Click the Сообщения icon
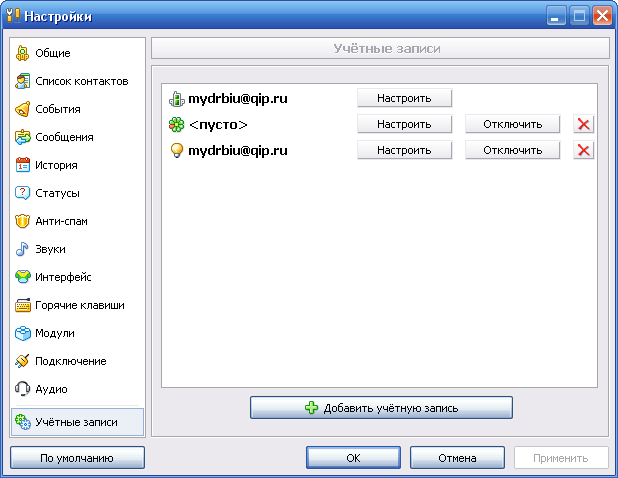Screen dimensions: 618x478 pyautogui.click(x=22, y=137)
